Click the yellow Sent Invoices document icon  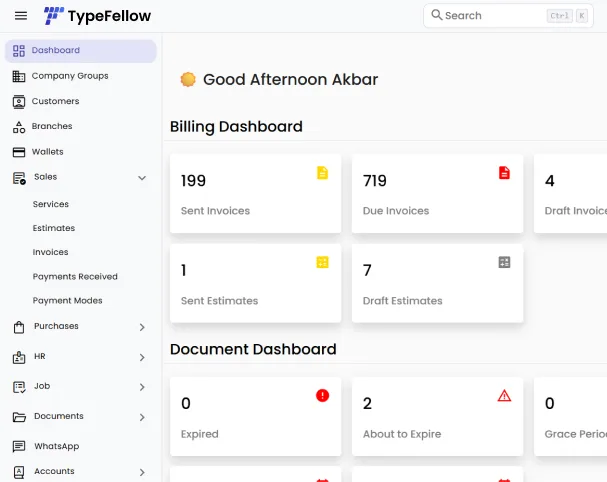pyautogui.click(x=322, y=173)
